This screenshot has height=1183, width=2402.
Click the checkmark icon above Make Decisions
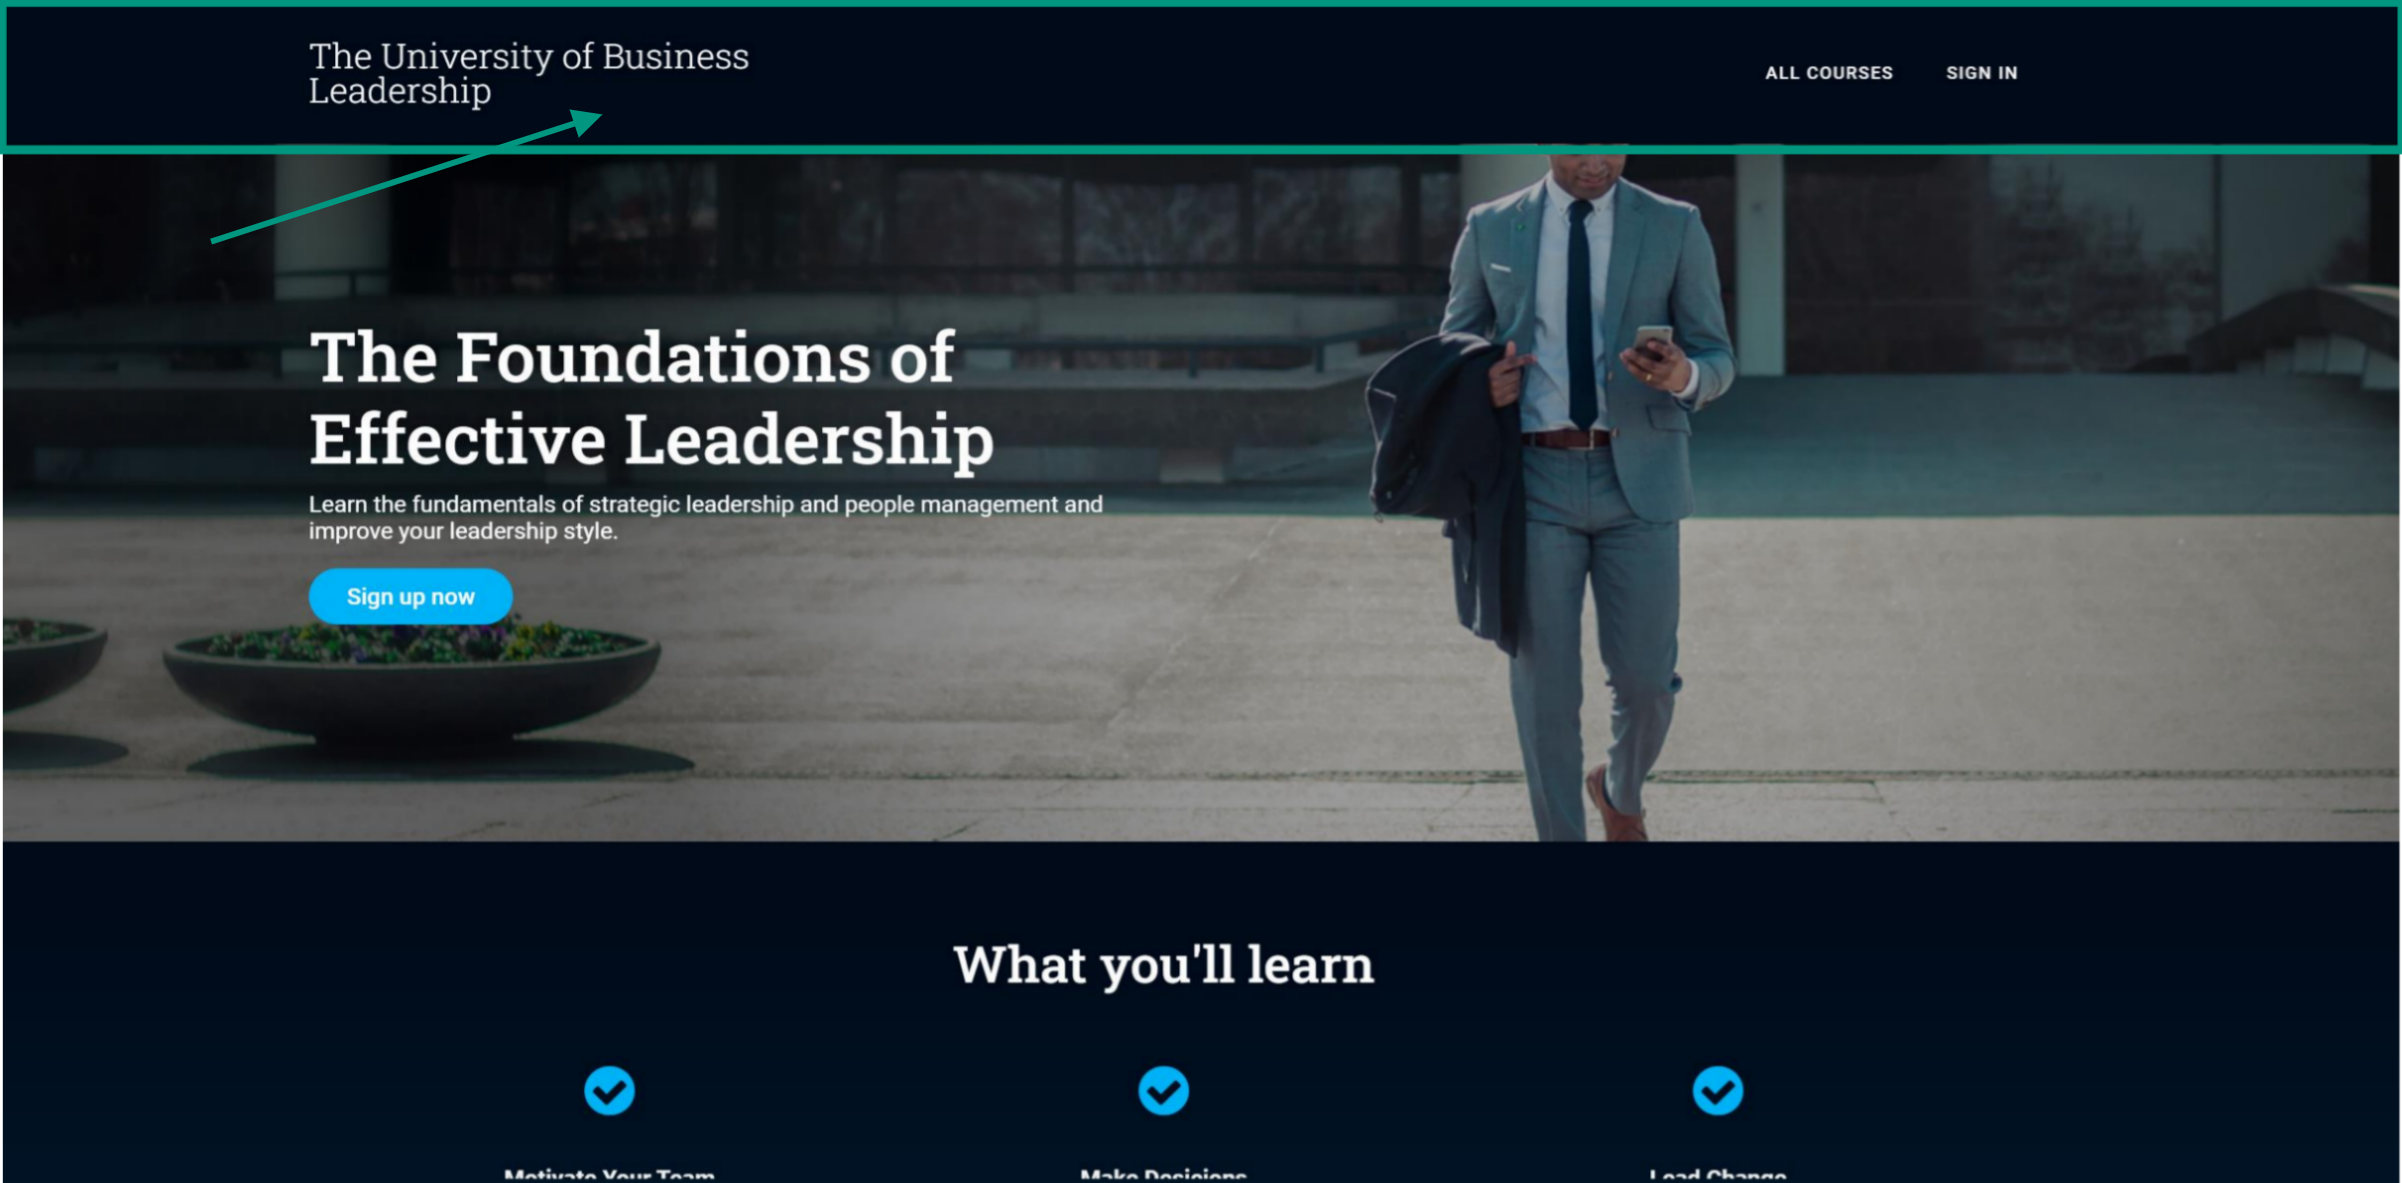(1163, 1090)
